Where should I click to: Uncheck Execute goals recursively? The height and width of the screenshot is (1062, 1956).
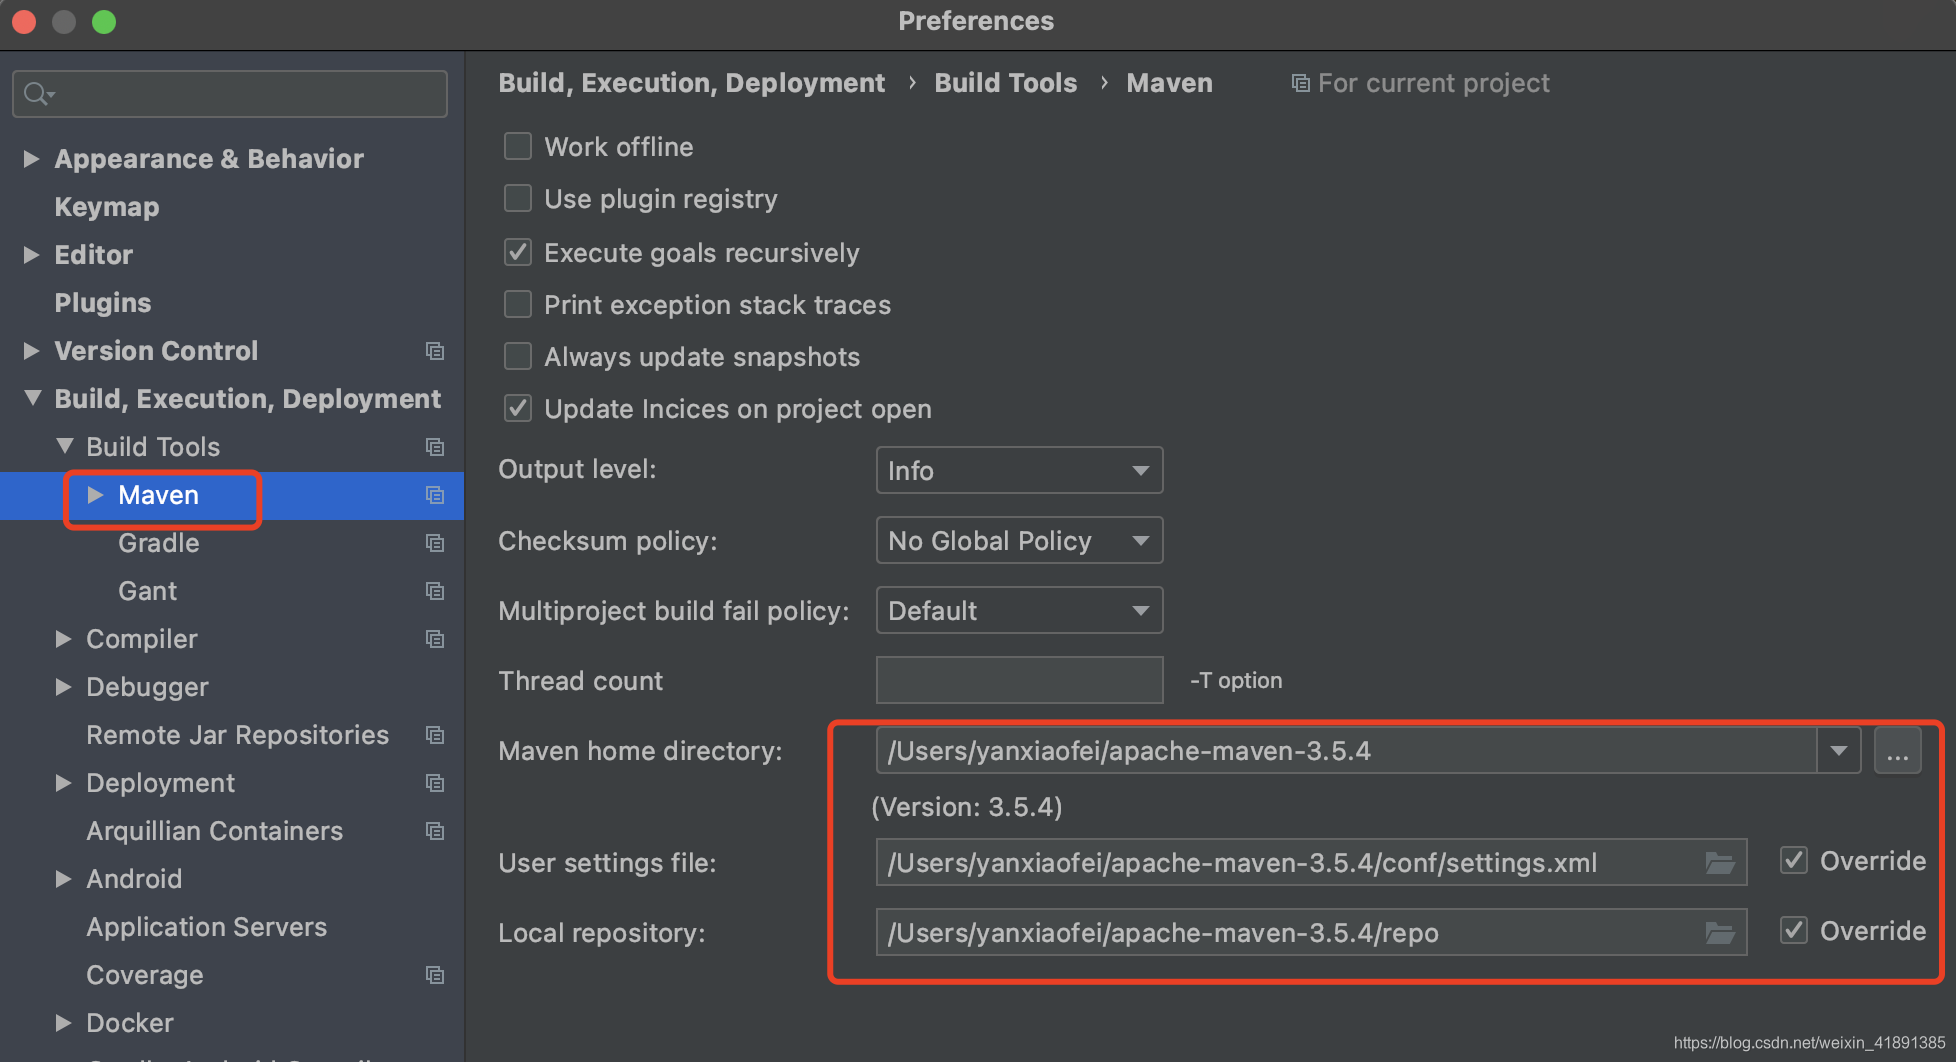pyautogui.click(x=518, y=253)
